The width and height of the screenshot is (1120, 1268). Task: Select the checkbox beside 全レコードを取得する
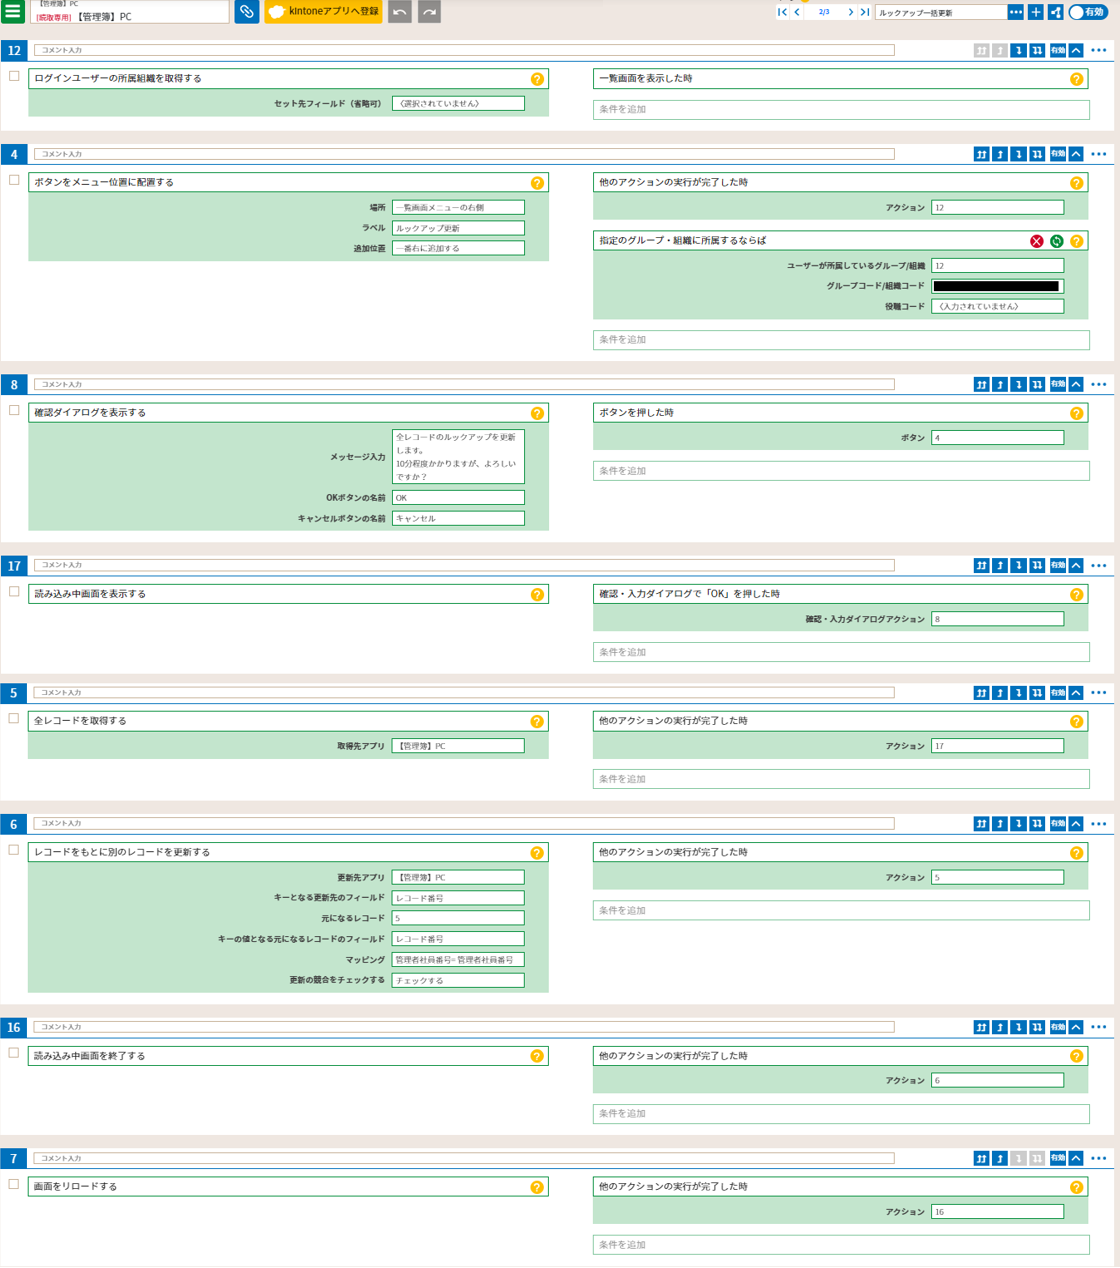click(x=14, y=719)
